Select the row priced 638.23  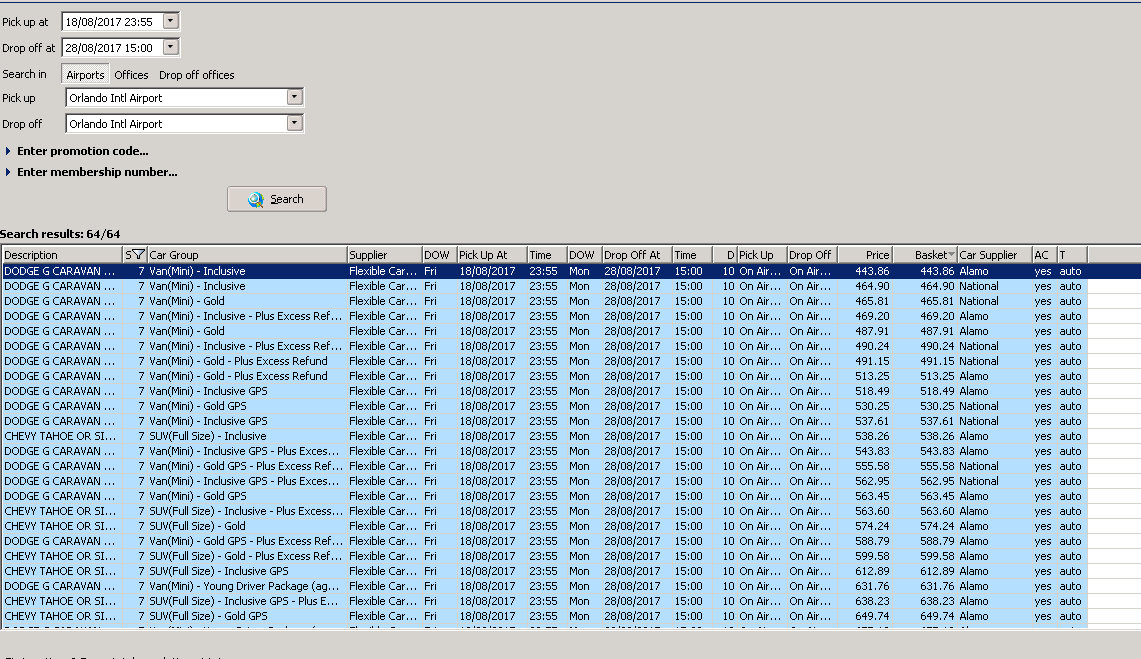point(544,601)
